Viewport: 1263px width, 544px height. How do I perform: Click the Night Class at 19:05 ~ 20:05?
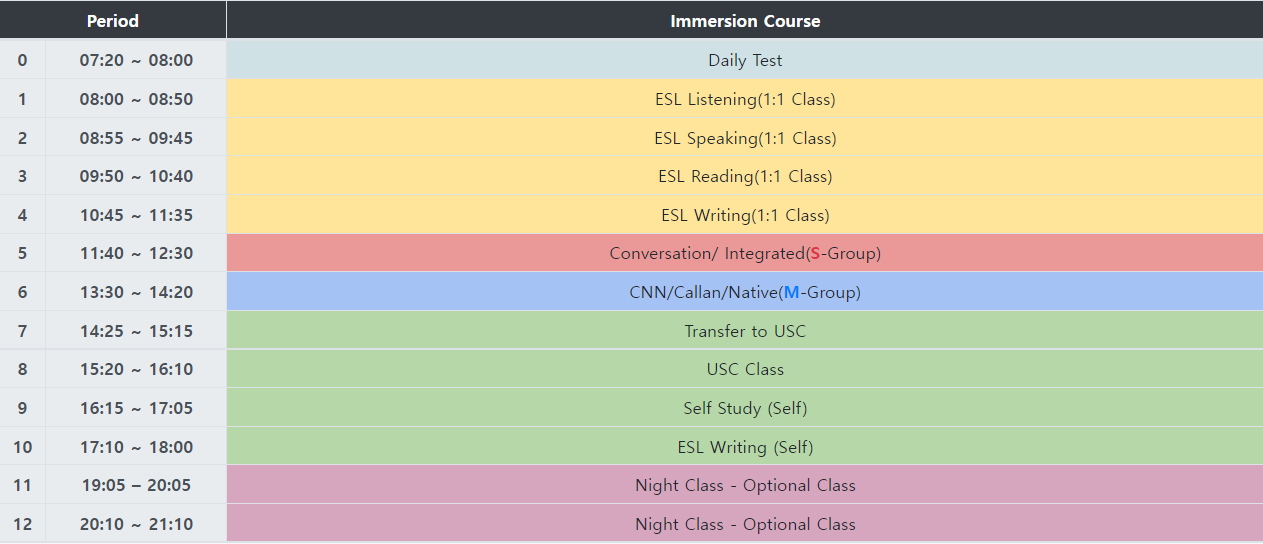tap(745, 485)
